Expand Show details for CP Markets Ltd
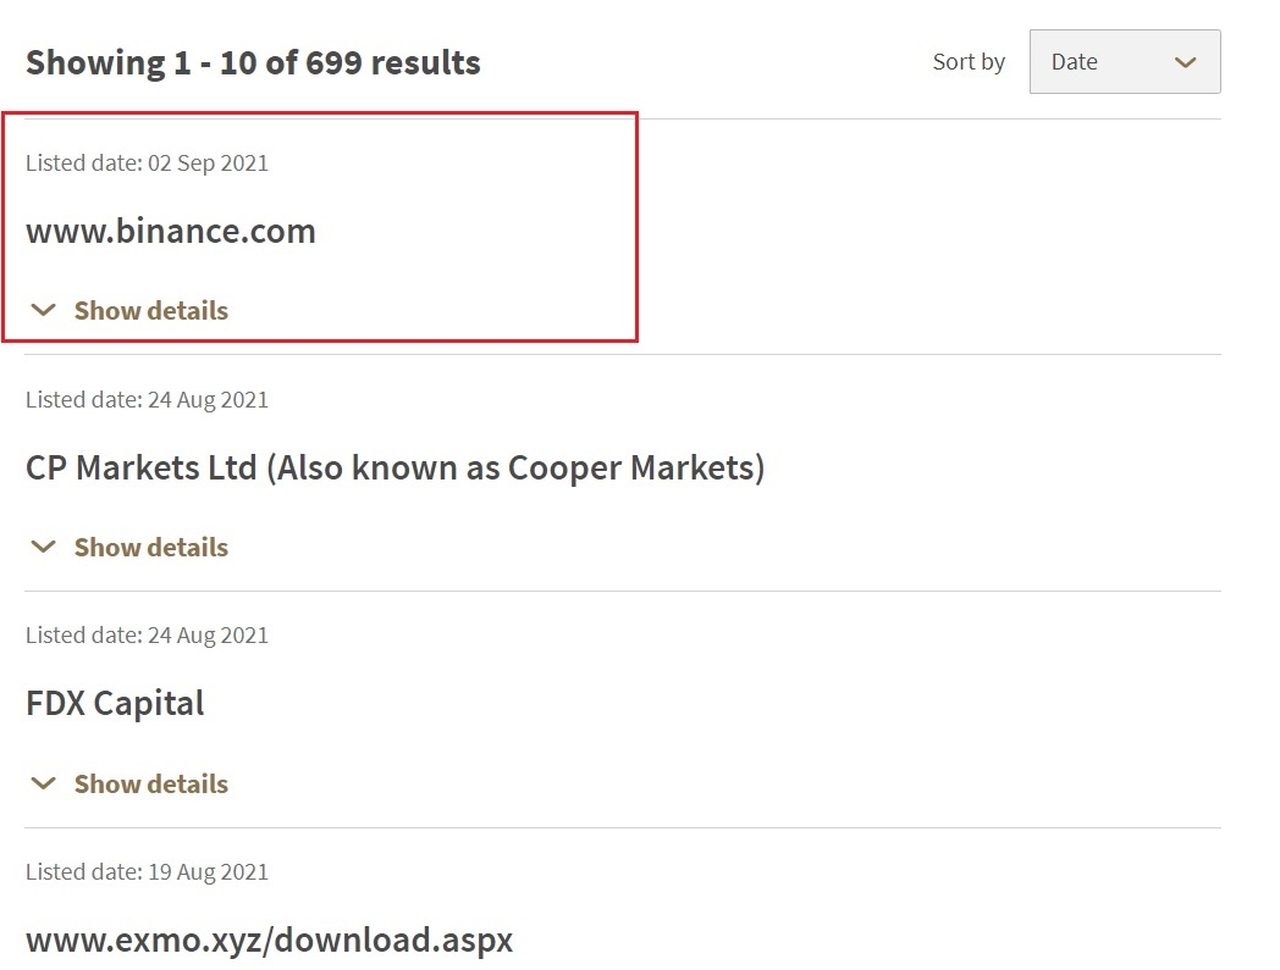The image size is (1280, 970). [x=130, y=548]
